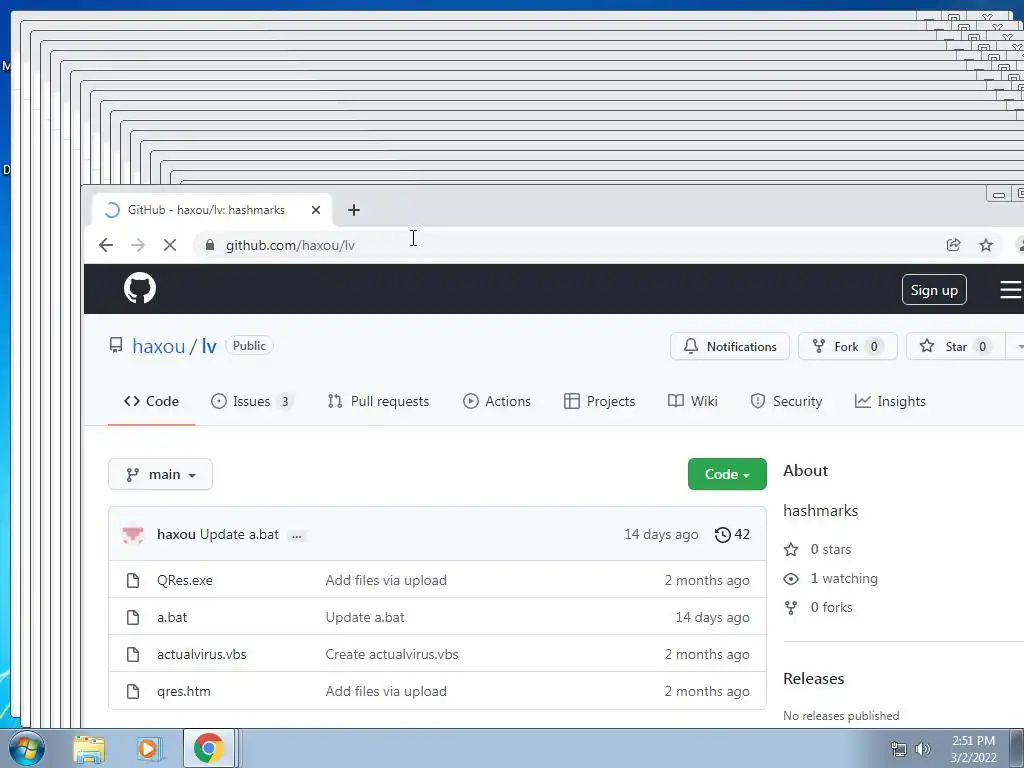The image size is (1024, 768).
Task: Click the Notifications button
Action: click(x=729, y=346)
